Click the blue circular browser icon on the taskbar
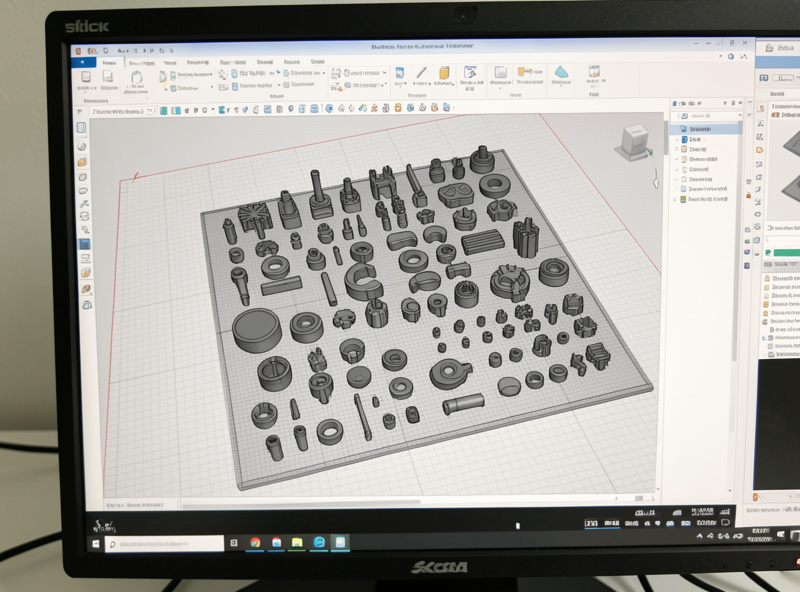This screenshot has height=592, width=800. tap(319, 542)
